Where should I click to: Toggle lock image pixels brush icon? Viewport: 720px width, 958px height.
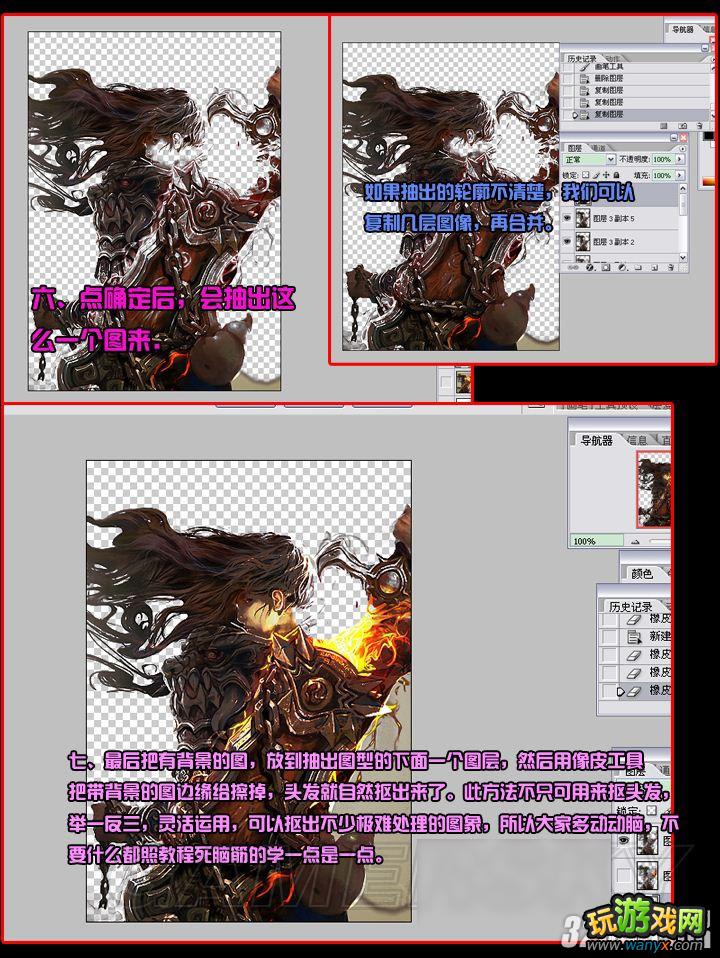coord(596,175)
